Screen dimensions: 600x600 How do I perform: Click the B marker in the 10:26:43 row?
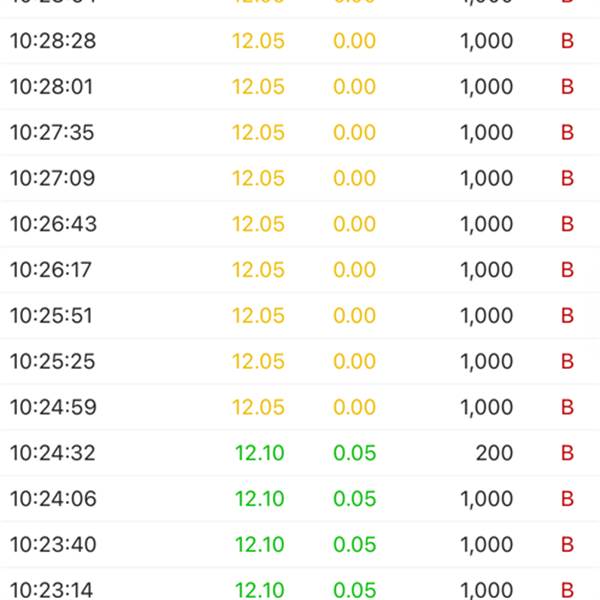567,224
